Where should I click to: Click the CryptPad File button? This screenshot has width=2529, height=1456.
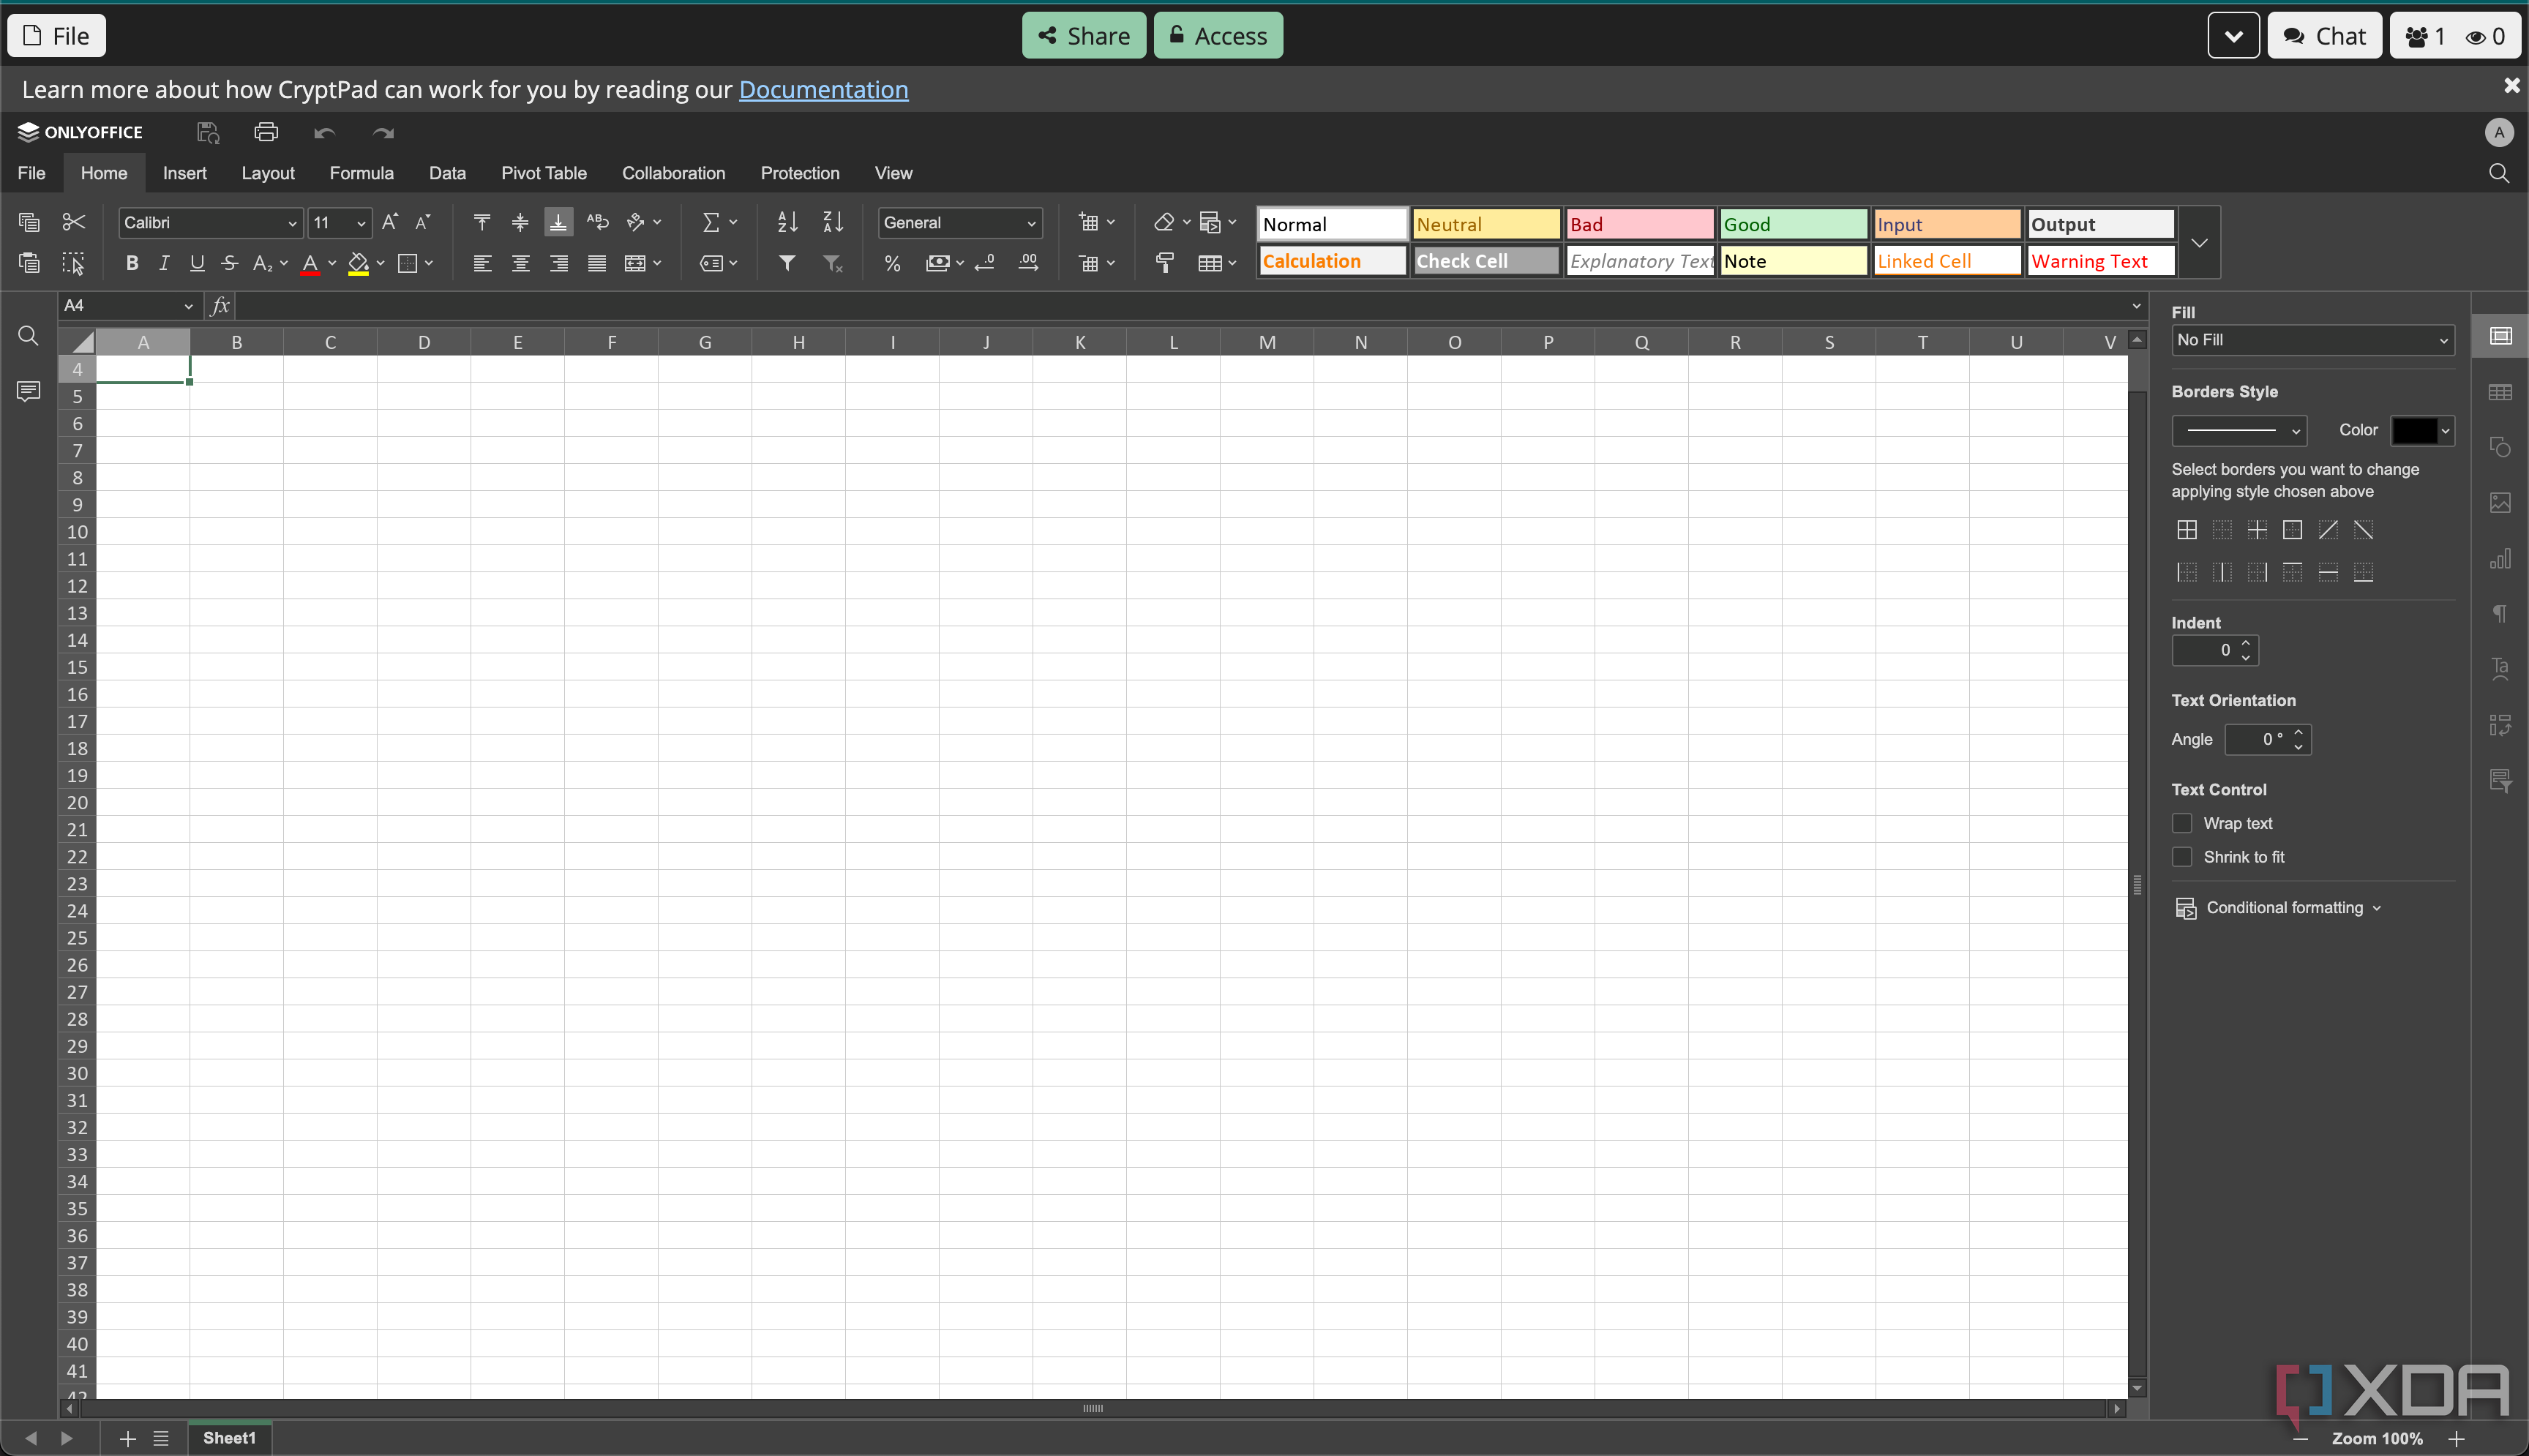tap(56, 36)
